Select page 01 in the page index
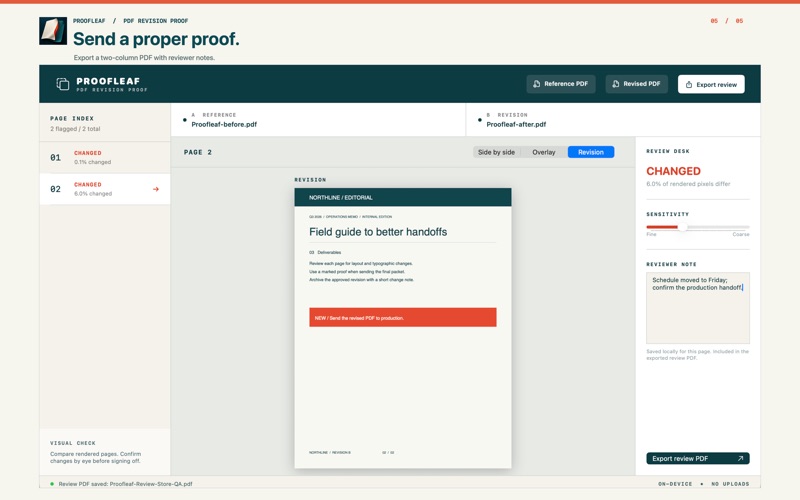Viewport: 800px width, 500px height. tap(105, 158)
